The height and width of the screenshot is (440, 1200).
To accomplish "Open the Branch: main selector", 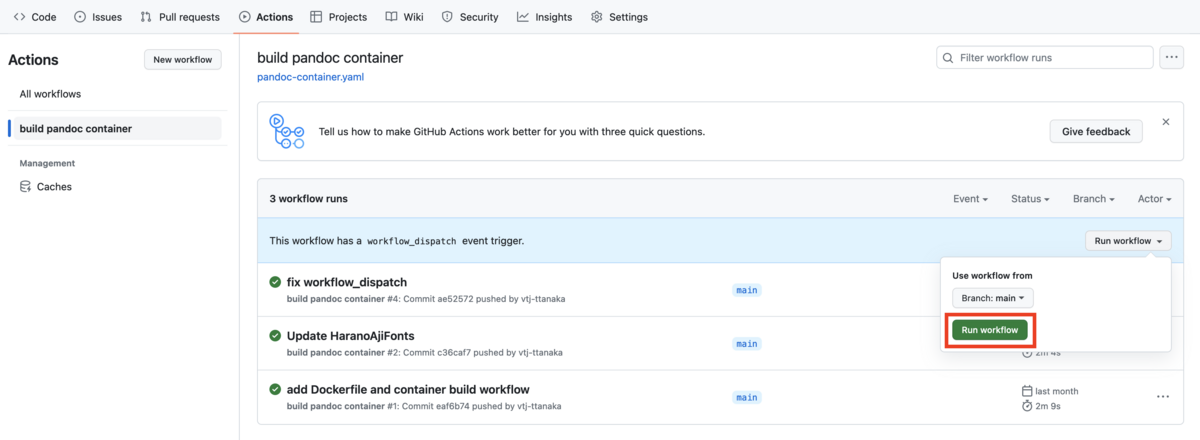I will pos(993,298).
